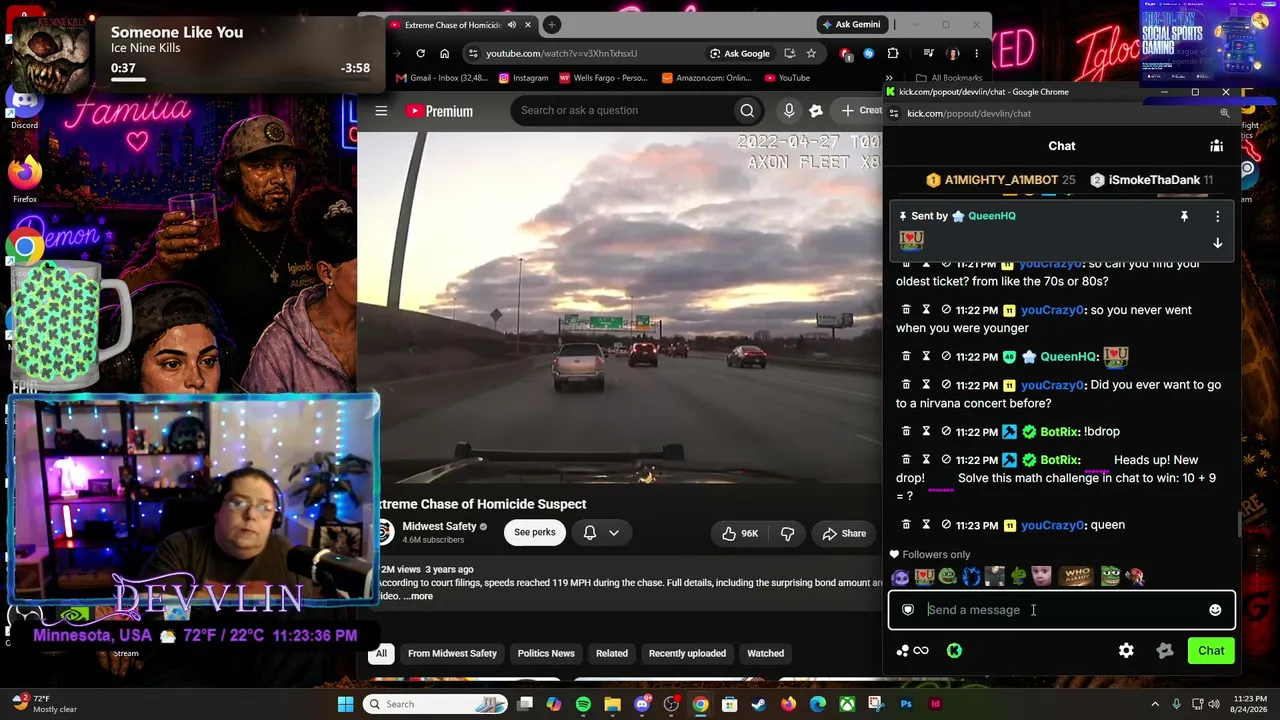Select the Watched chip
Screen dimensions: 1280x720
pyautogui.click(x=765, y=653)
